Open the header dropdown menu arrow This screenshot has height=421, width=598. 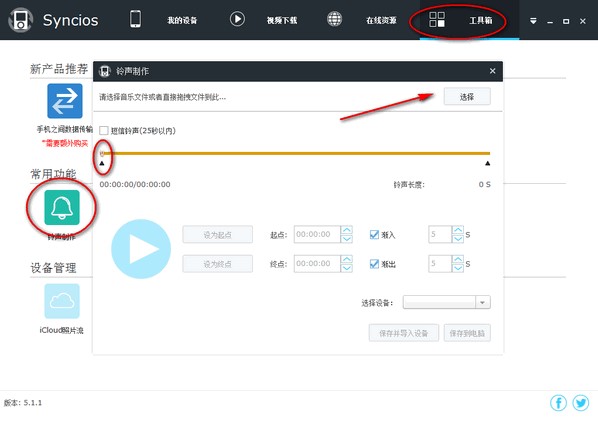pos(533,21)
